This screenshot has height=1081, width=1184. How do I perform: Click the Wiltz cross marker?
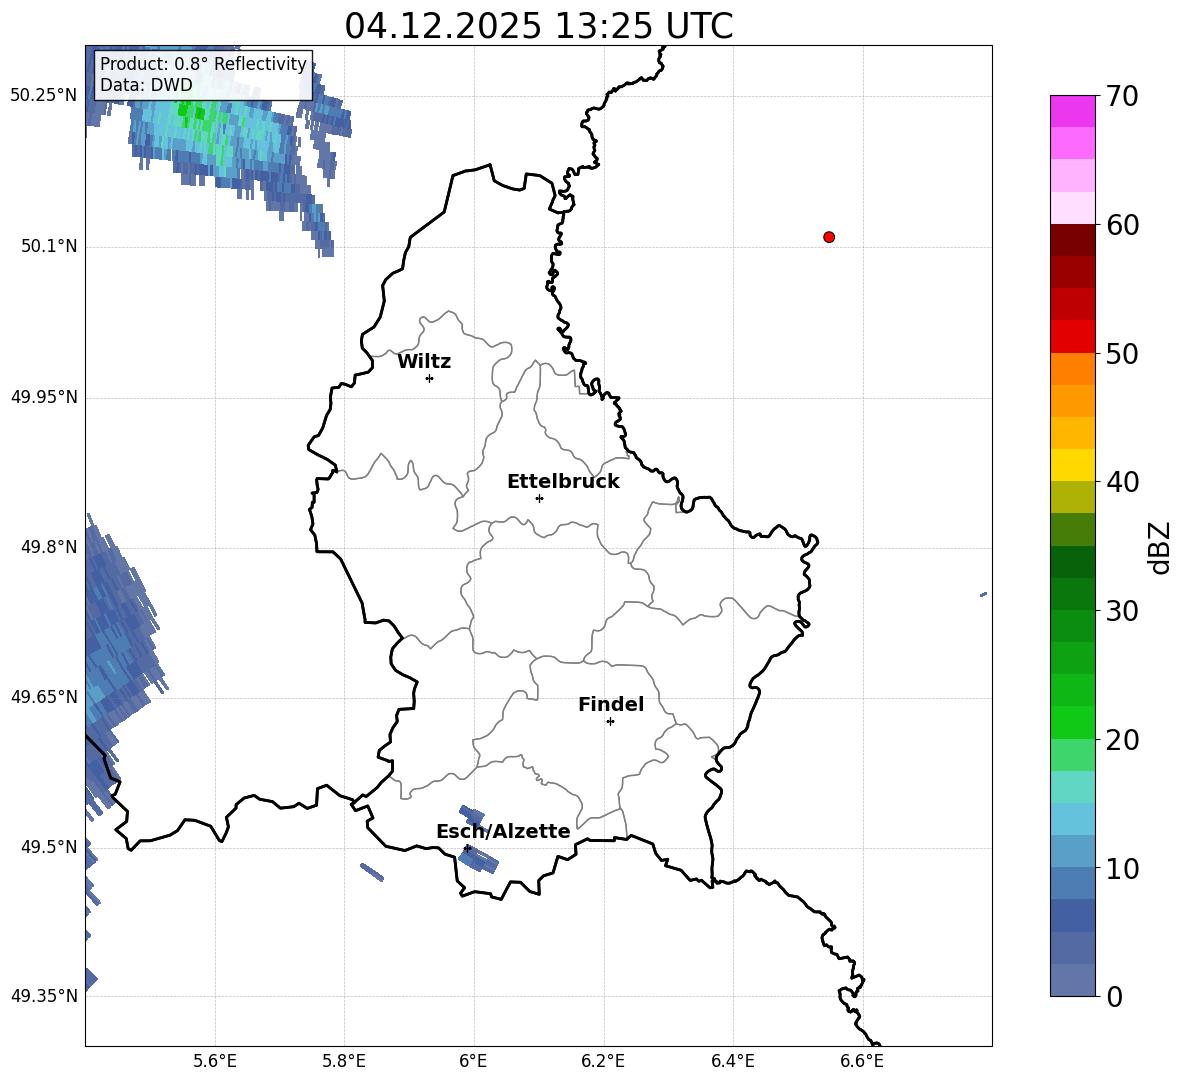(x=430, y=378)
